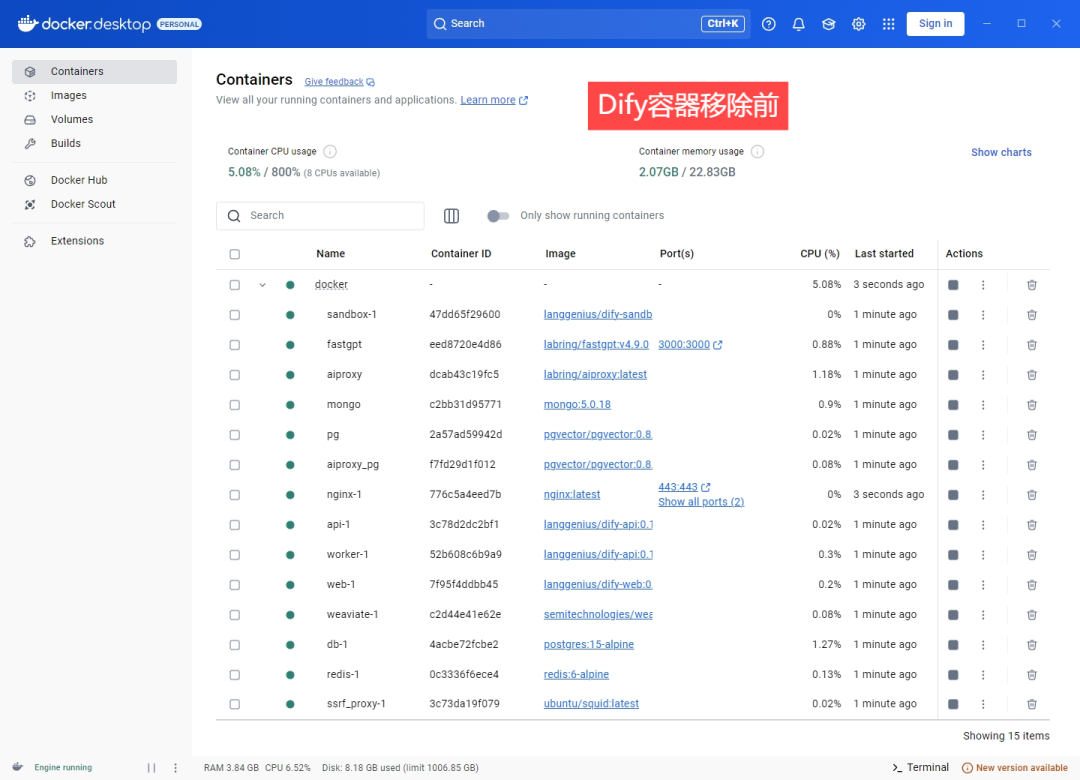Open Docker Desktop settings gear
Image resolution: width=1080 pixels, height=780 pixels.
pyautogui.click(x=858, y=23)
